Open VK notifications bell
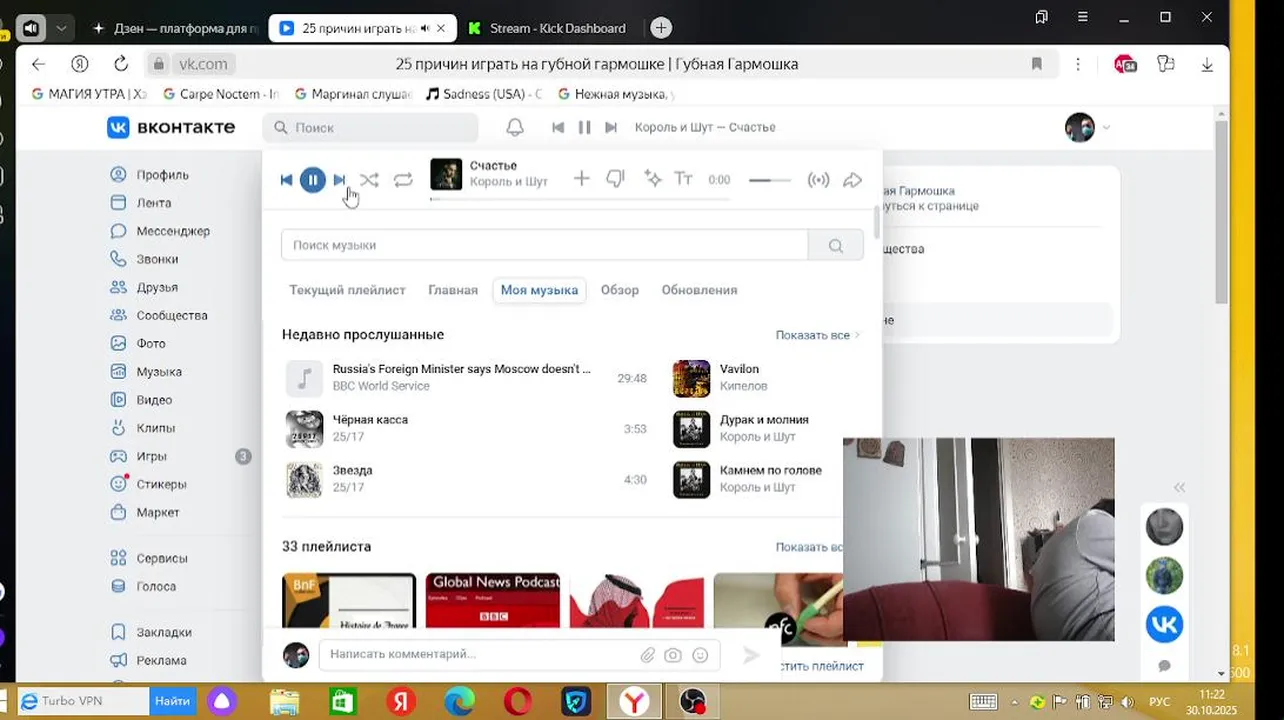The image size is (1284, 720). click(515, 127)
